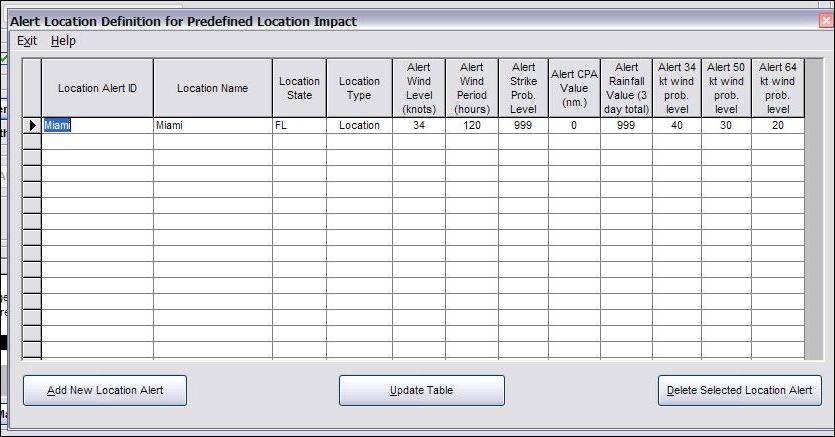Edit Alert Rainfall Value cell 999
Screen dimensions: 835x437
626,126
